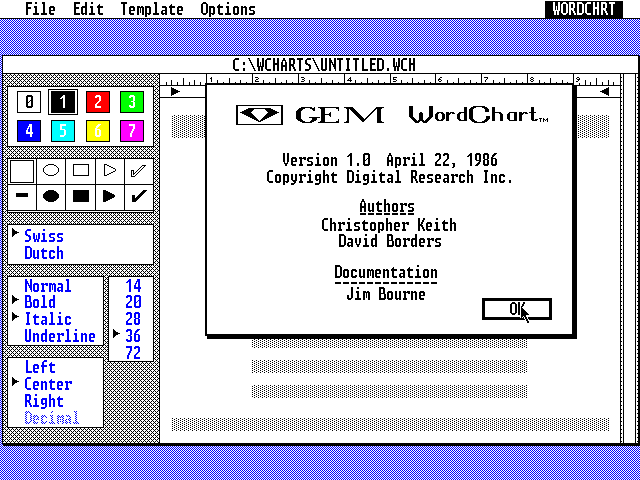Set text style to Normal
This screenshot has height=480, width=640.
48,286
